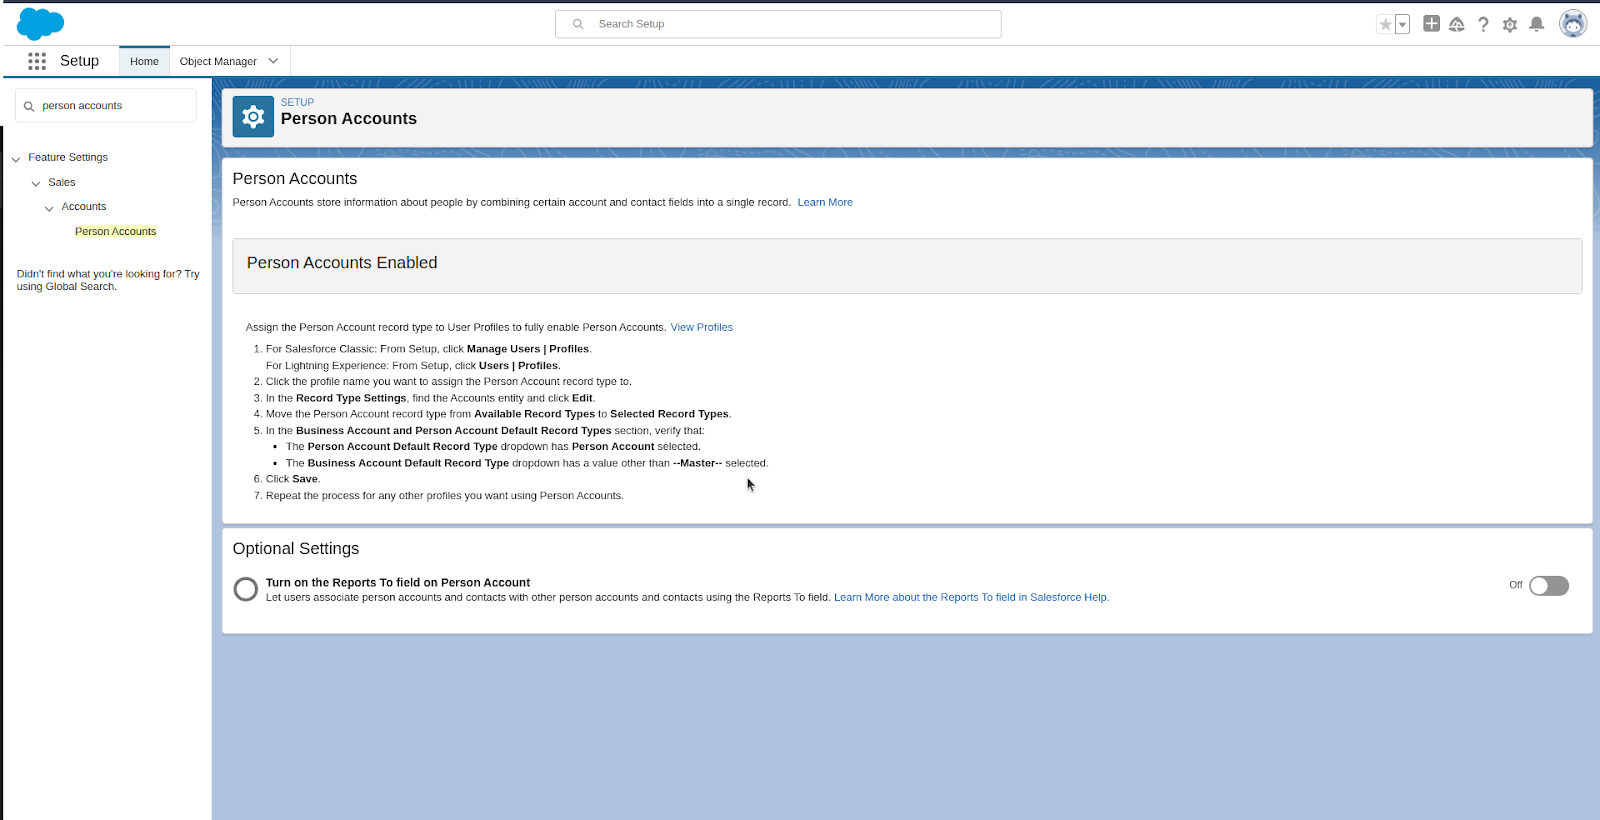1600x820 pixels.
Task: Click the SETUP breadcrumb label
Action: [x=297, y=102]
